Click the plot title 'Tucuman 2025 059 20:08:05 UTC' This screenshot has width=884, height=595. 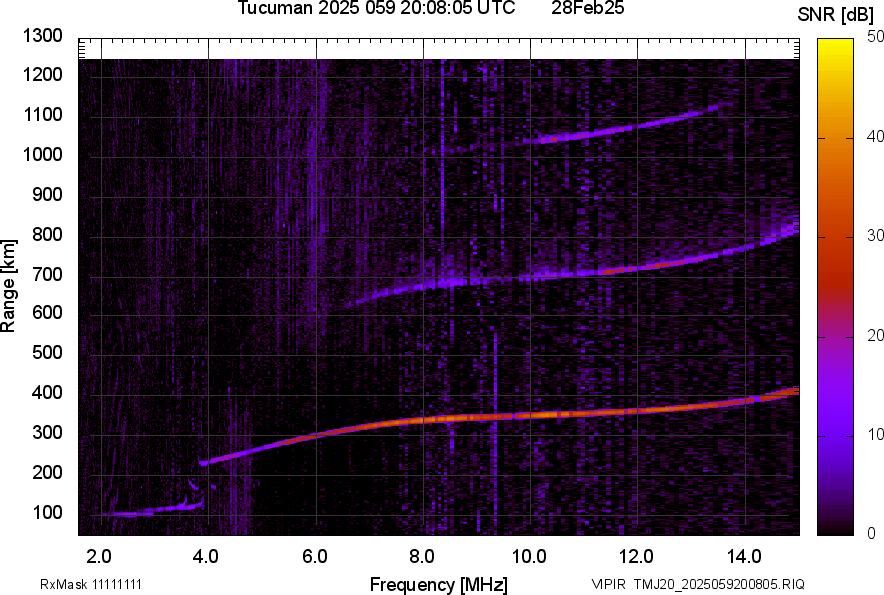[376, 8]
